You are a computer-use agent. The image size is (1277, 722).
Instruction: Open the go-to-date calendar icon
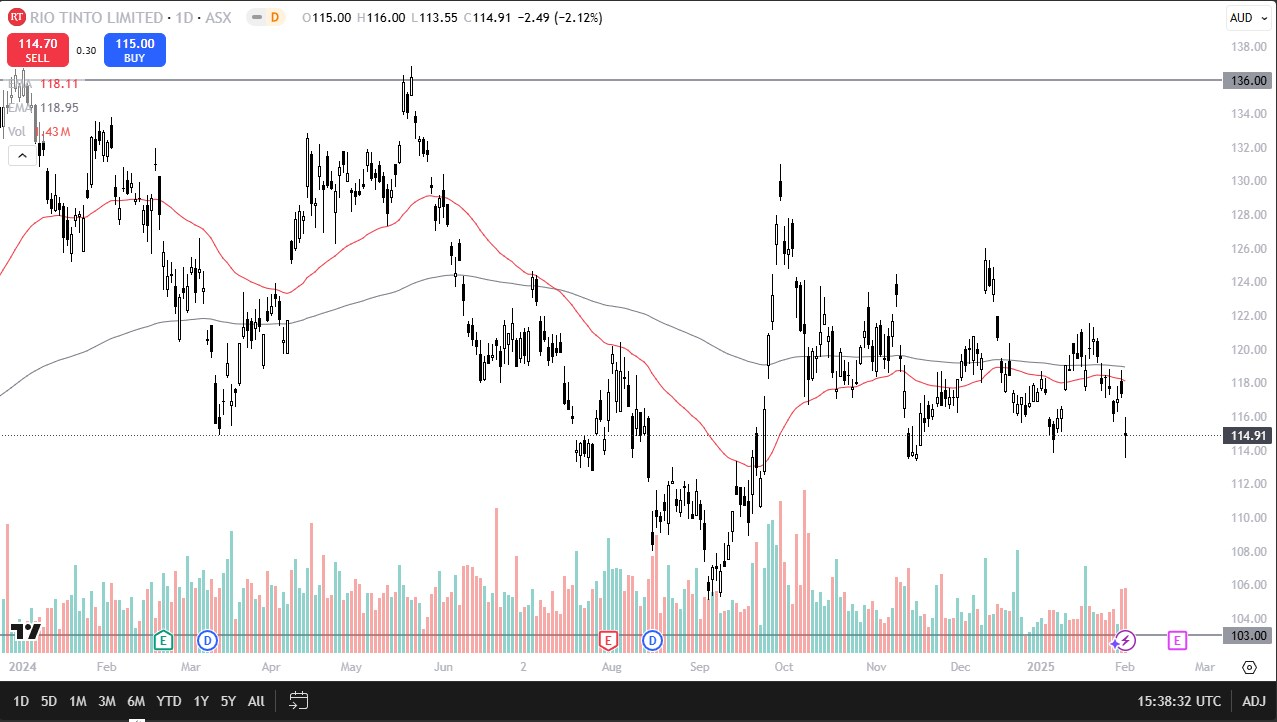coord(299,700)
